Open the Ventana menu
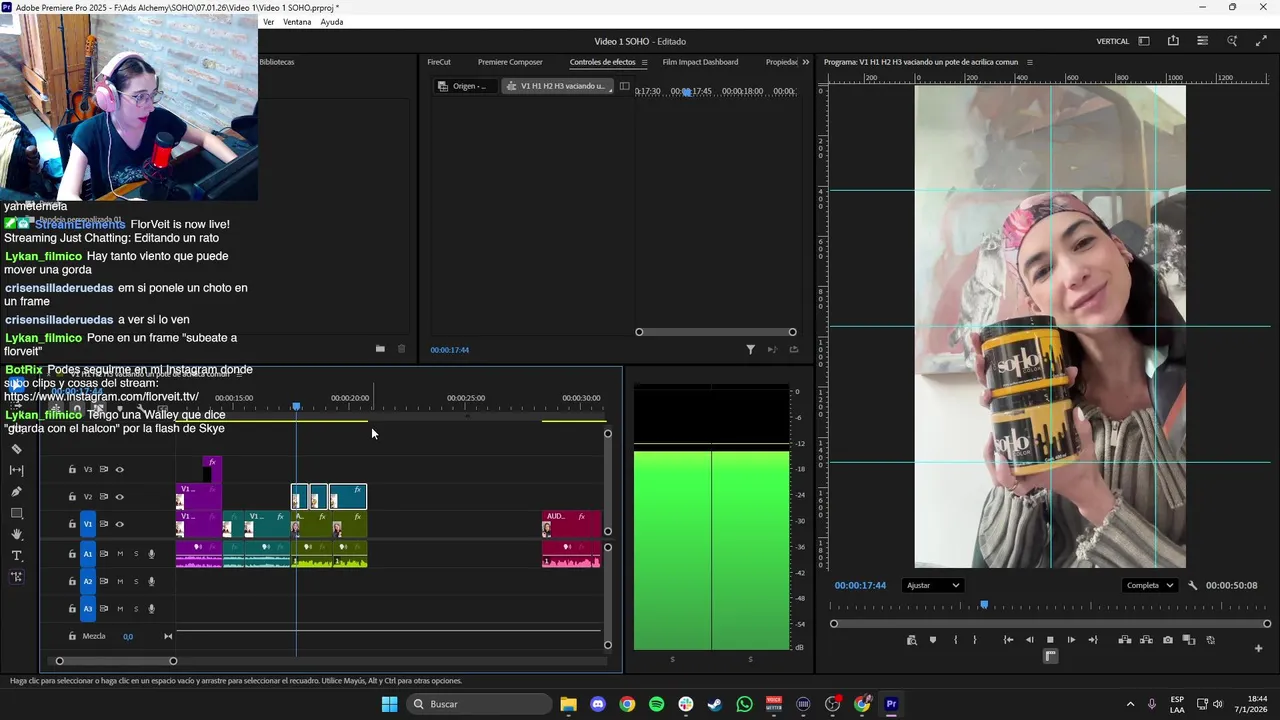 pyautogui.click(x=297, y=22)
